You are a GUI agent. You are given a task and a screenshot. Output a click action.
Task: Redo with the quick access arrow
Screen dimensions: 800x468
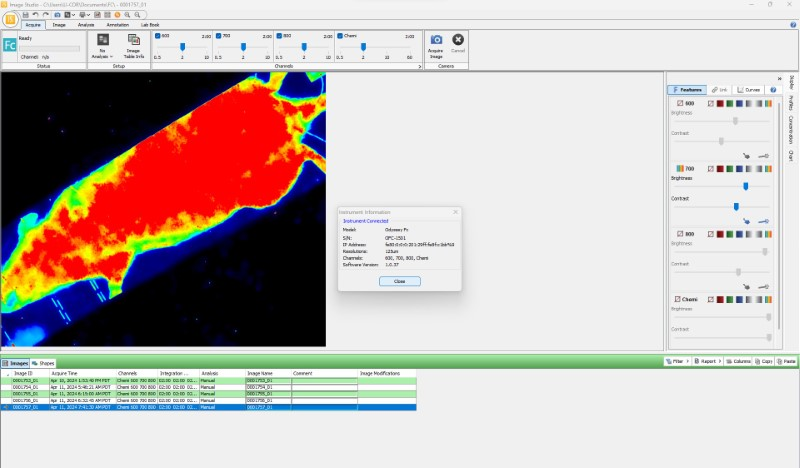coord(45,15)
